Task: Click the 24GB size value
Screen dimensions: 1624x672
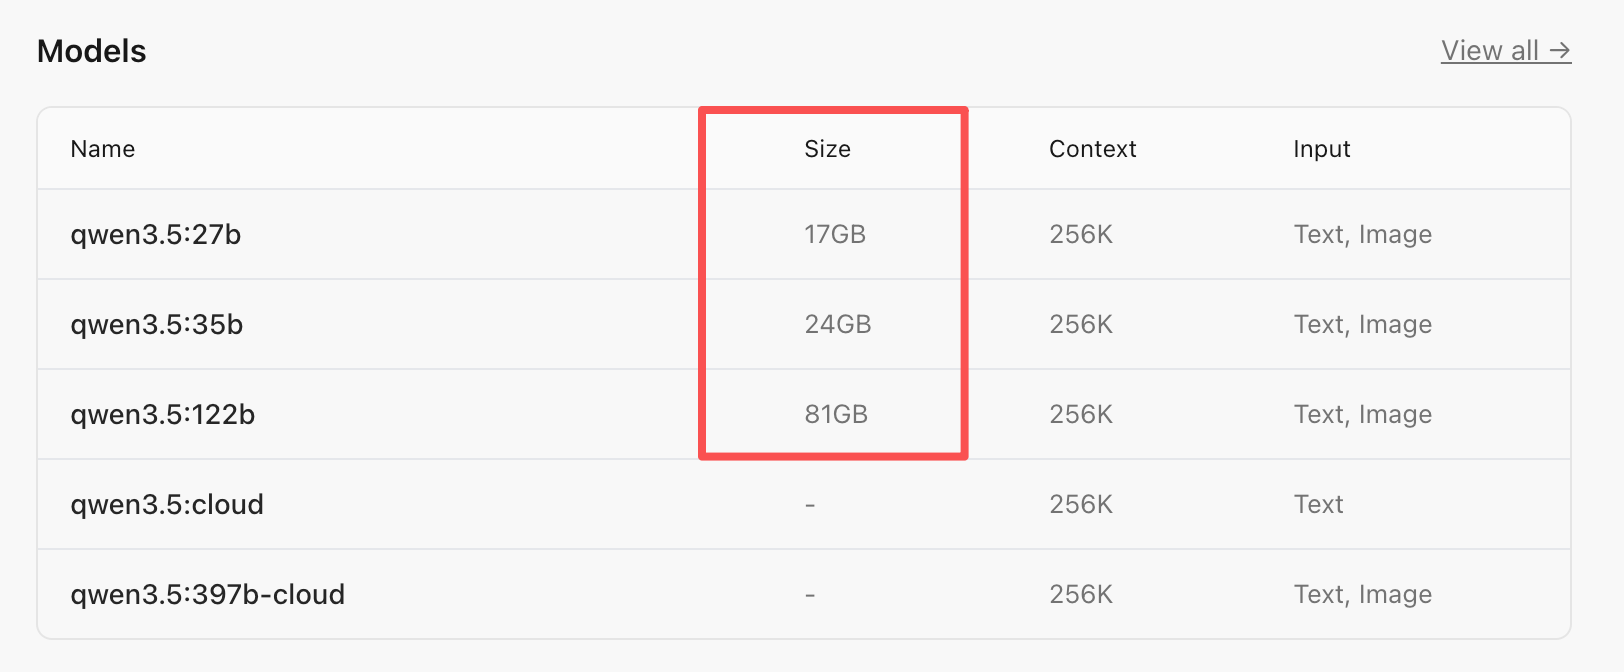Action: pyautogui.click(x=838, y=325)
